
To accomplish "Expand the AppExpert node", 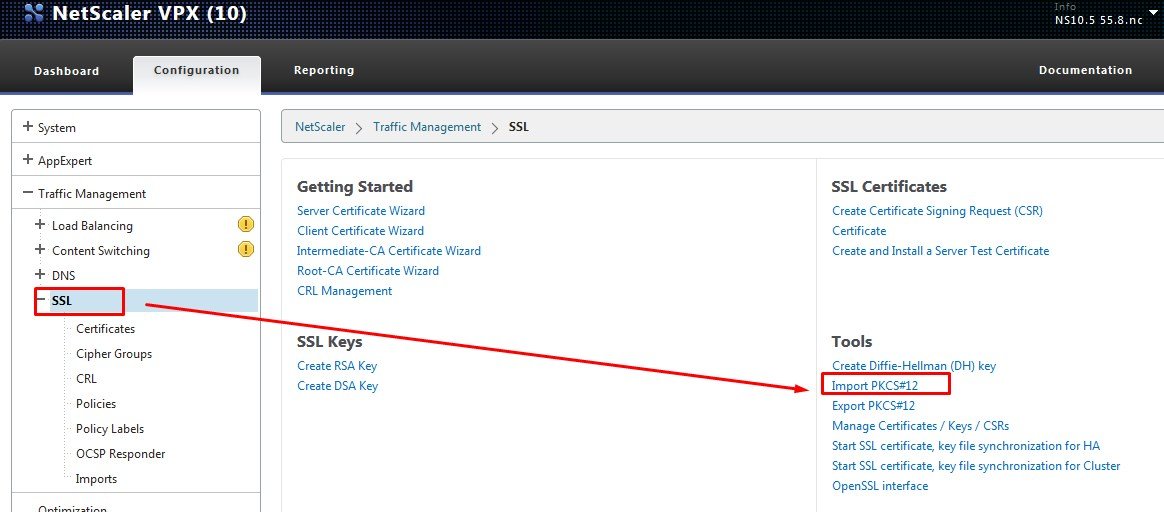I will [28, 160].
